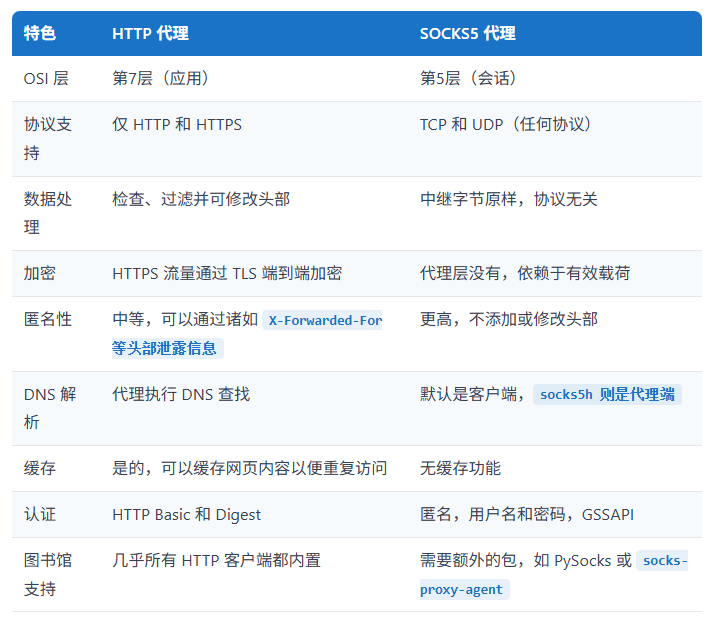Click the cell 第5层（会话）
724x621 pixels.
point(468,78)
